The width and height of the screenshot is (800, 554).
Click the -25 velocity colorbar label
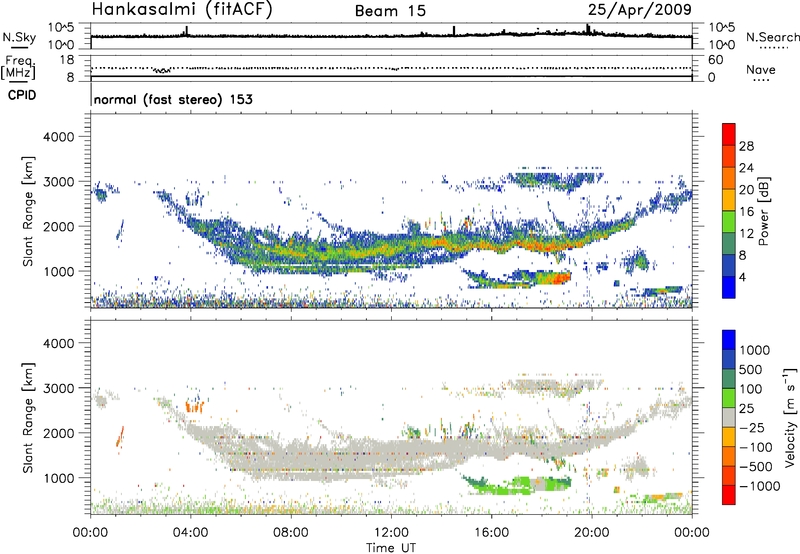coord(752,428)
